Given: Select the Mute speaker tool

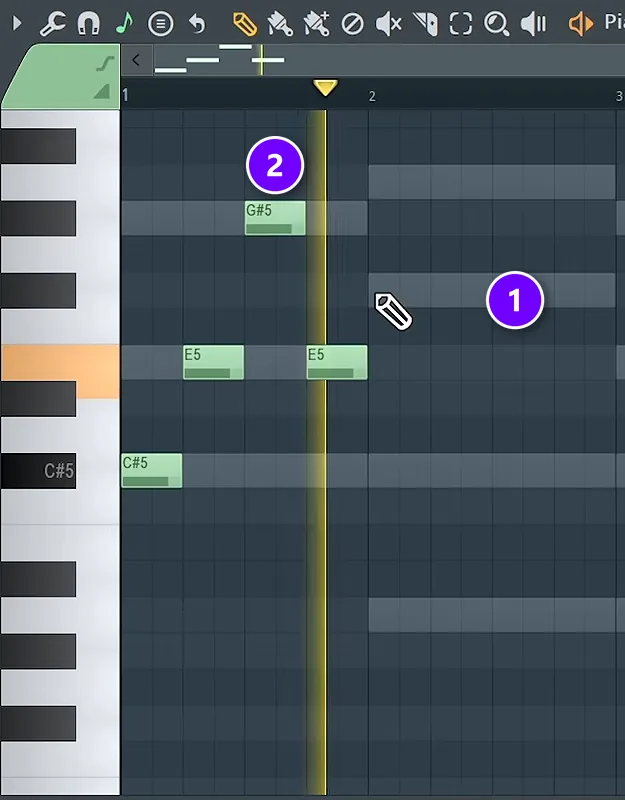Looking at the screenshot, I should (x=388, y=24).
